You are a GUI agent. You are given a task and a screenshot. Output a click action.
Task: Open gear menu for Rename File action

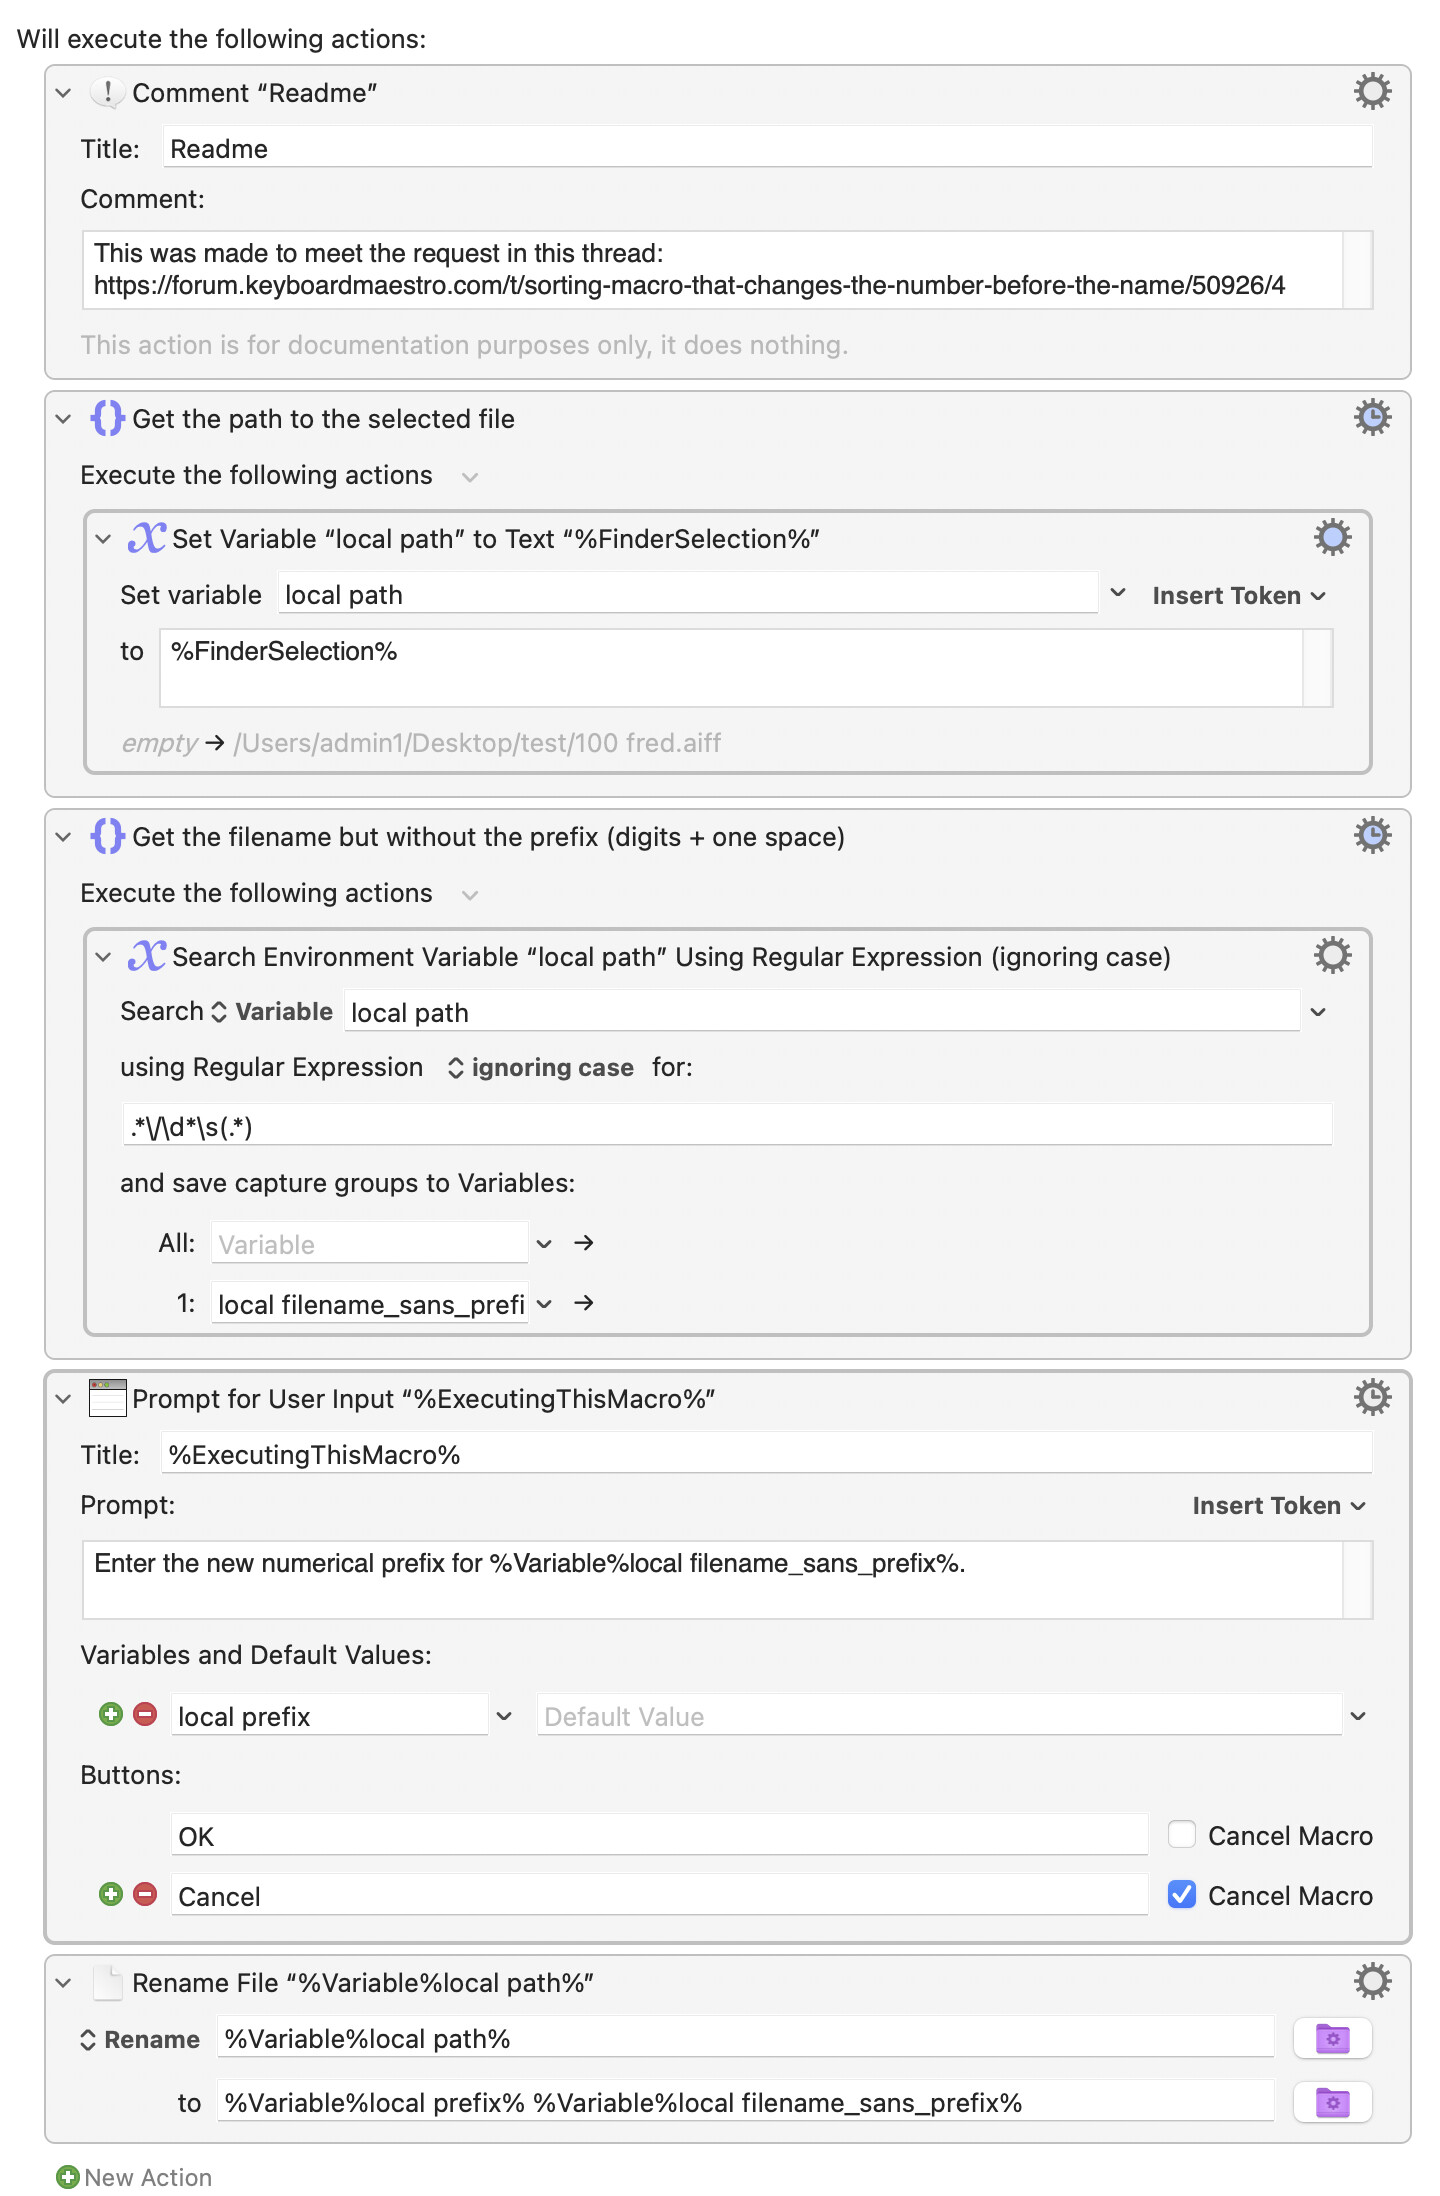(x=1372, y=1981)
